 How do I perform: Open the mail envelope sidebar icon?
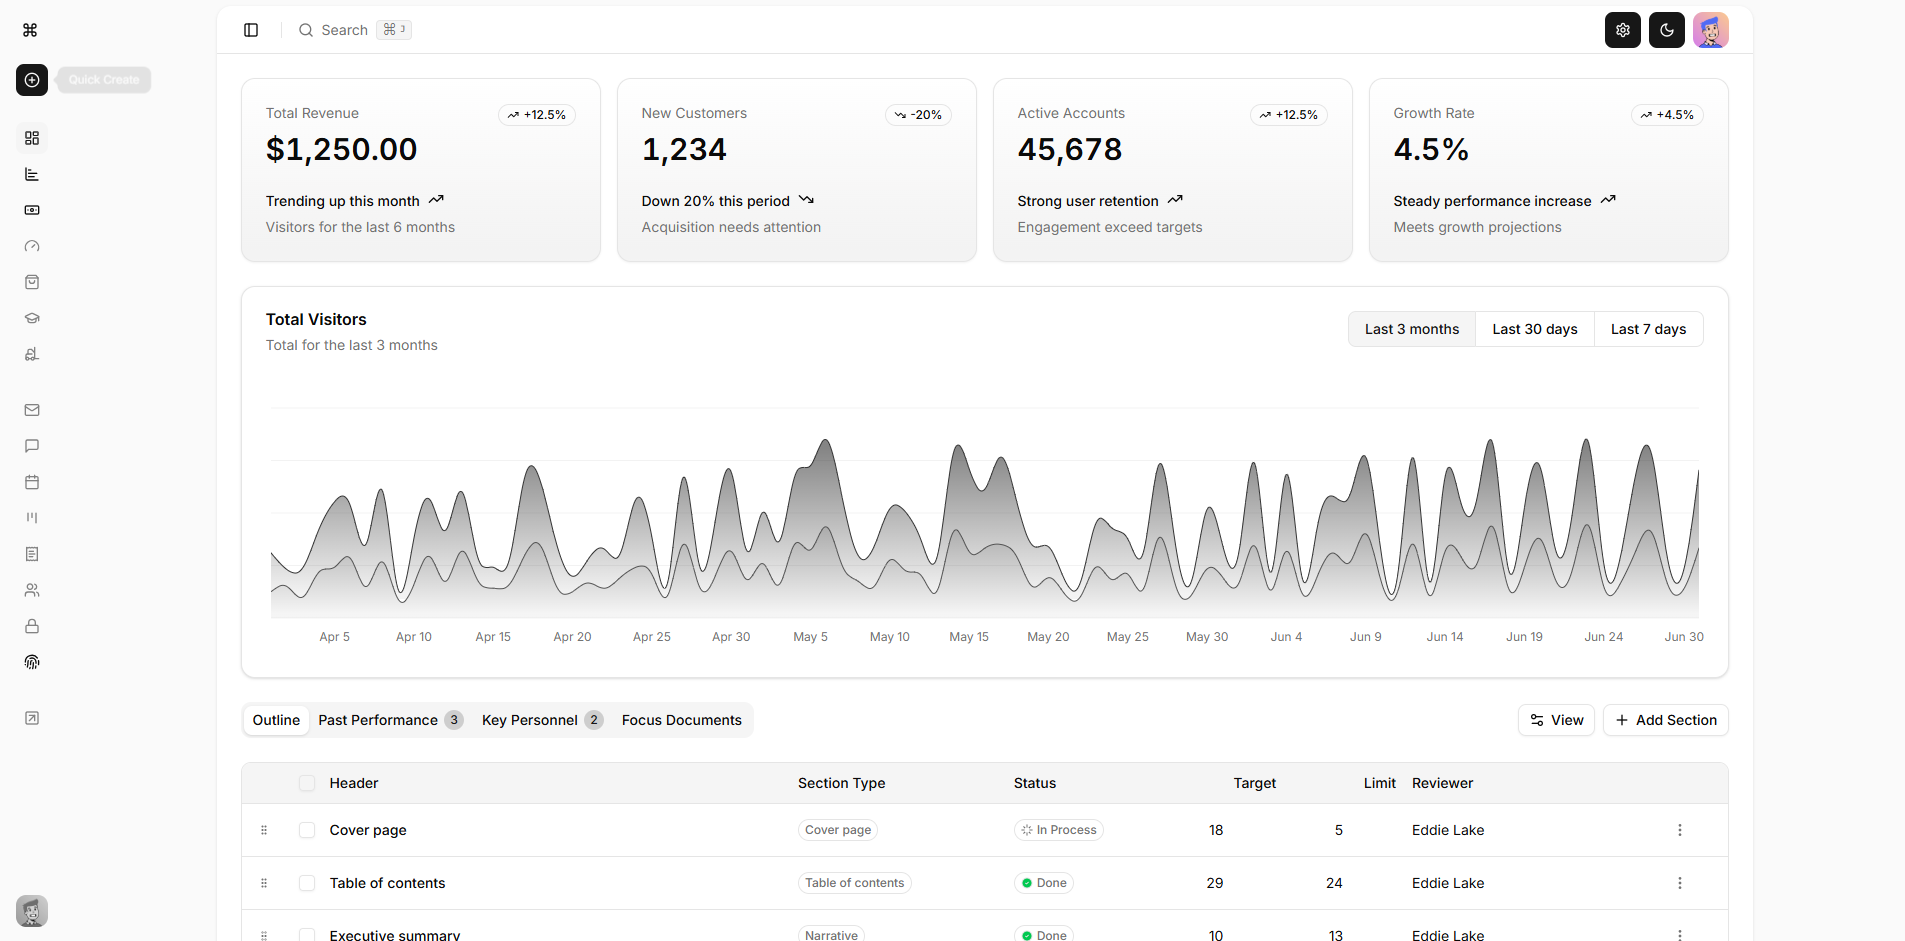pos(32,410)
